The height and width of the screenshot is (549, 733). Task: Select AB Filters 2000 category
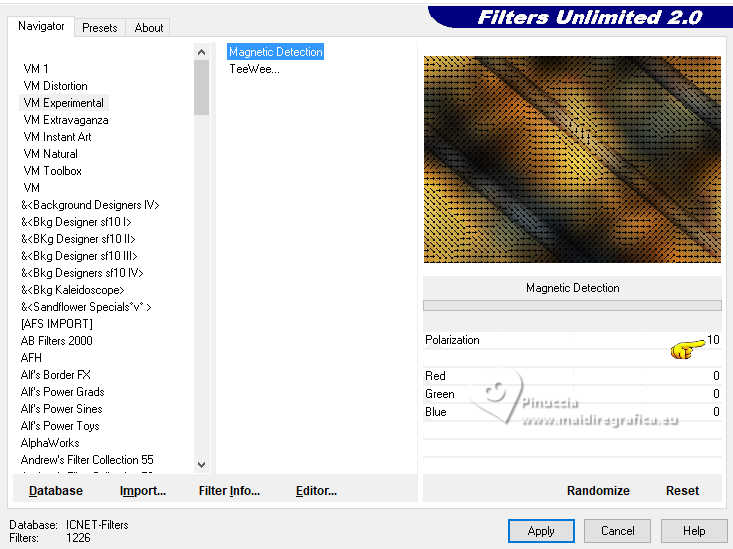coord(57,340)
